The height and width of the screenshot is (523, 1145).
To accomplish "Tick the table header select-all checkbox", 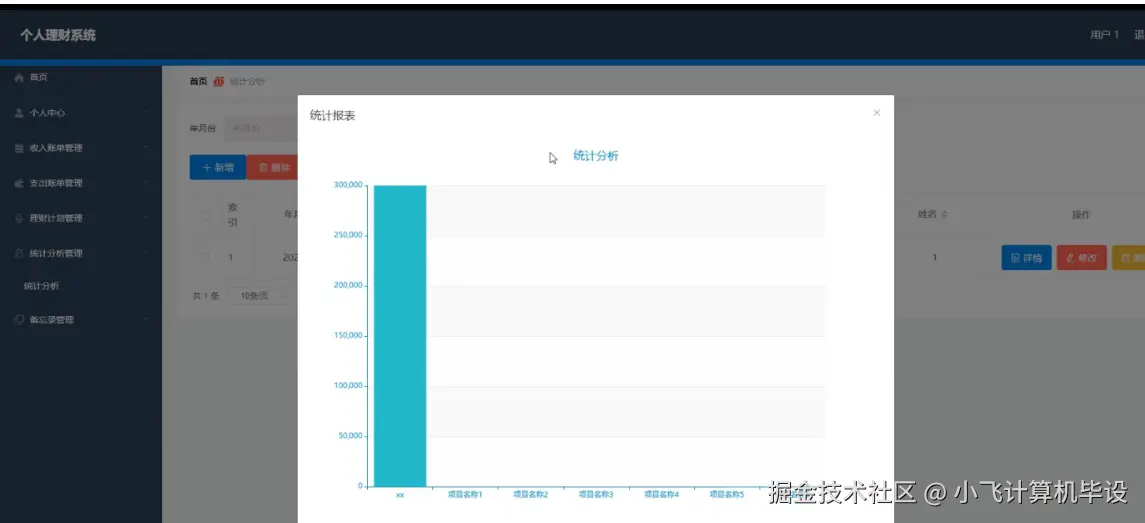I will 205,215.
